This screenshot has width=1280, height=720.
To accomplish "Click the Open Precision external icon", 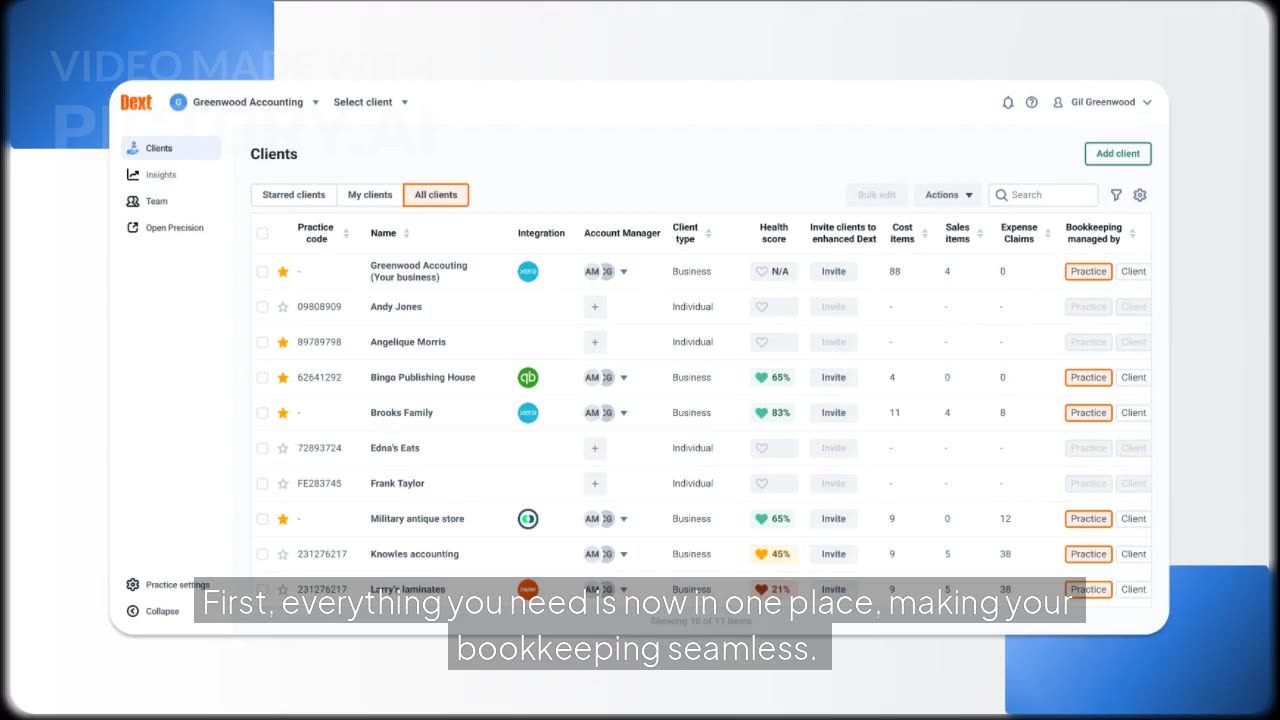I will point(133,228).
